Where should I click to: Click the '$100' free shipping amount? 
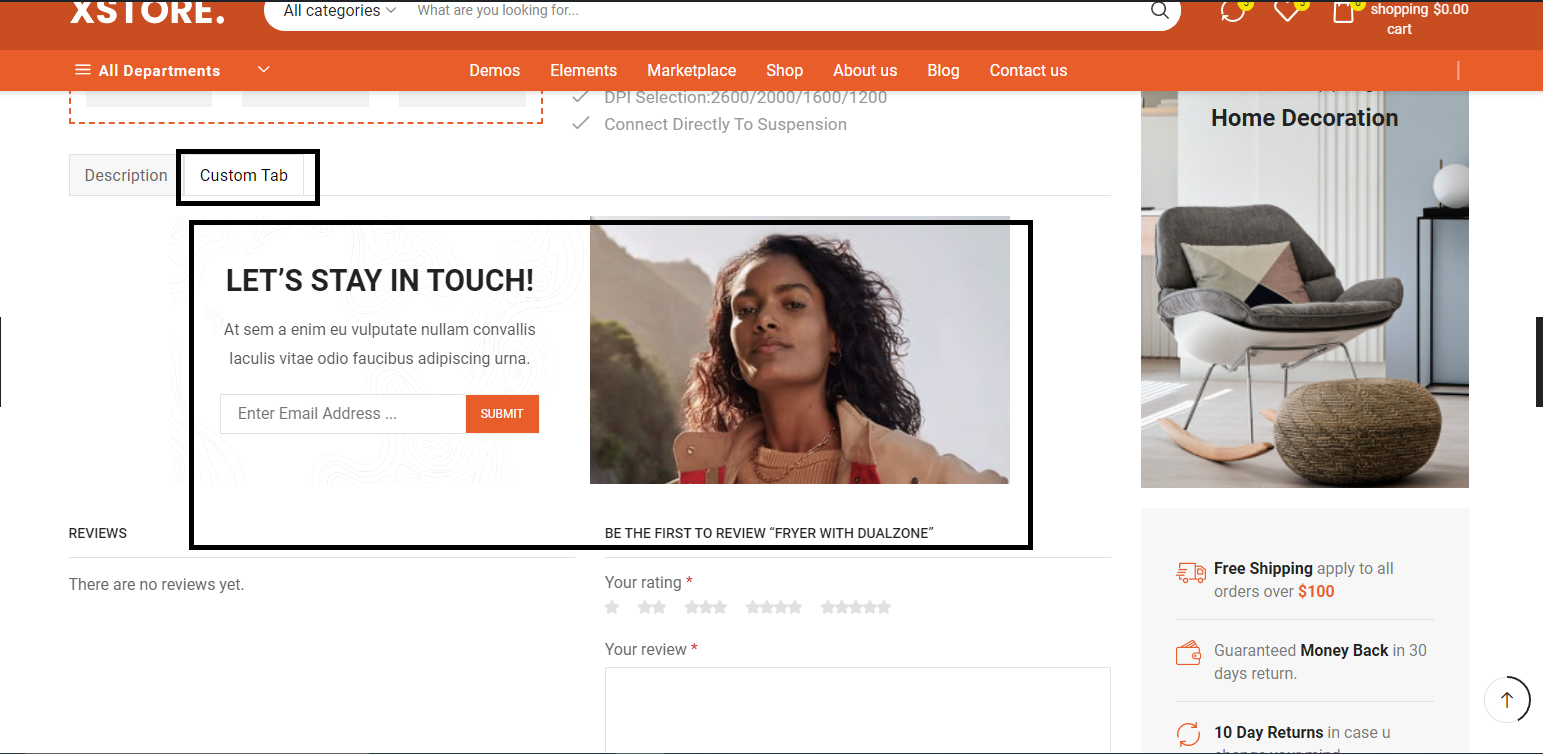(x=1316, y=591)
